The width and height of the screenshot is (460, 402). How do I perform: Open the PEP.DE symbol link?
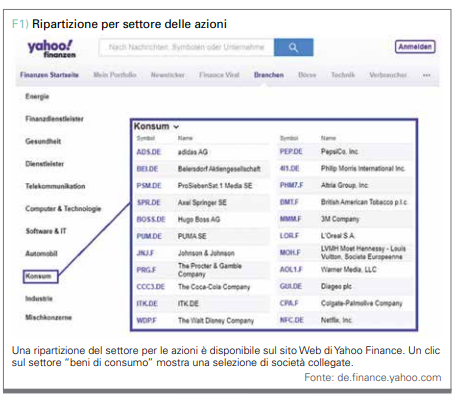click(x=291, y=152)
